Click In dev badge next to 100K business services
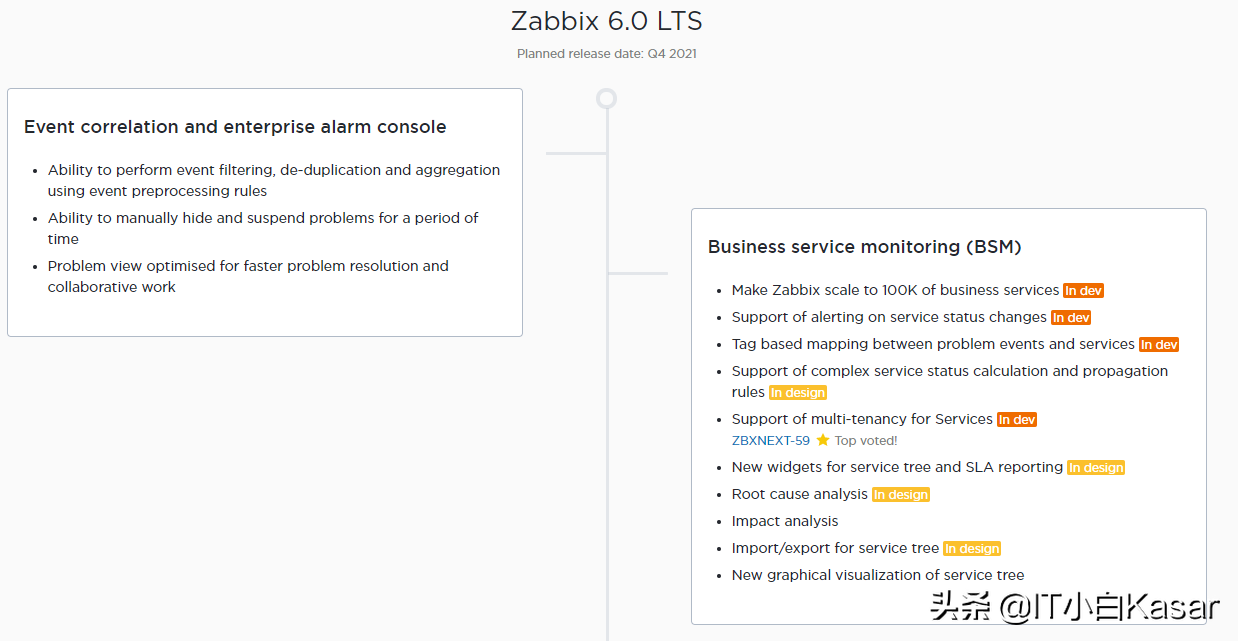Image resolution: width=1238 pixels, height=641 pixels. coord(1083,291)
